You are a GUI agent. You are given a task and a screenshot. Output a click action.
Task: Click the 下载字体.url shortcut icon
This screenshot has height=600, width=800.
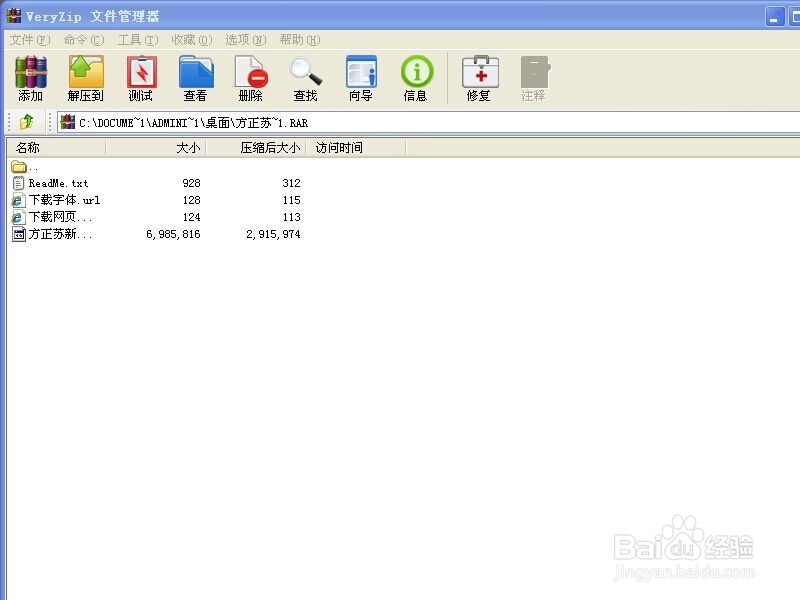pyautogui.click(x=18, y=201)
